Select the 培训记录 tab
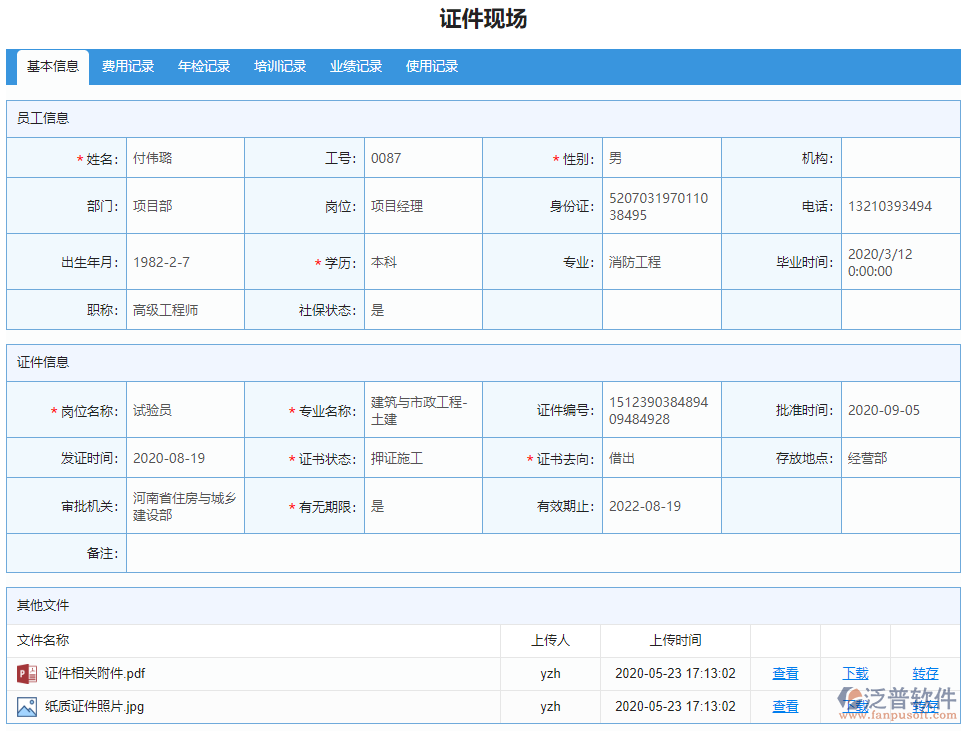Screen dimensions: 967x731 coord(280,66)
